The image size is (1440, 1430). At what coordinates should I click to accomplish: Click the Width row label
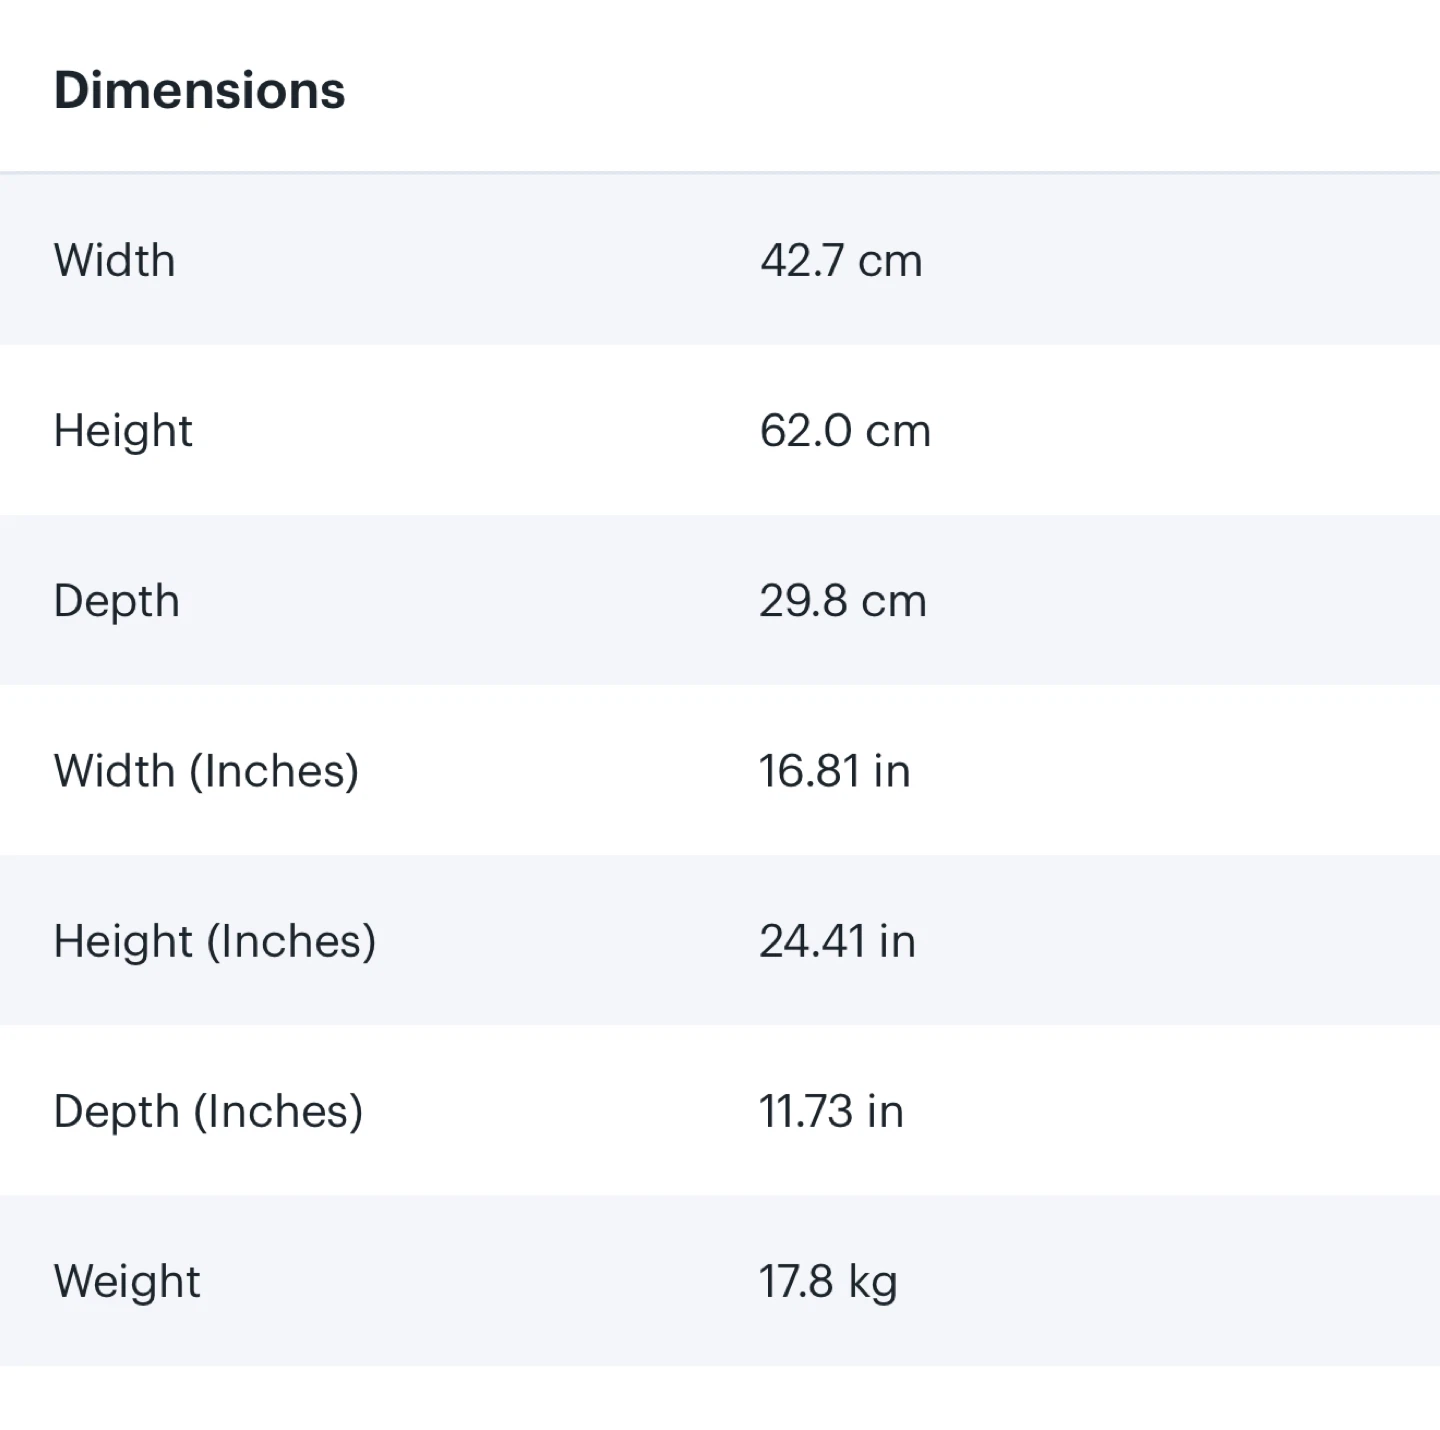(x=114, y=260)
